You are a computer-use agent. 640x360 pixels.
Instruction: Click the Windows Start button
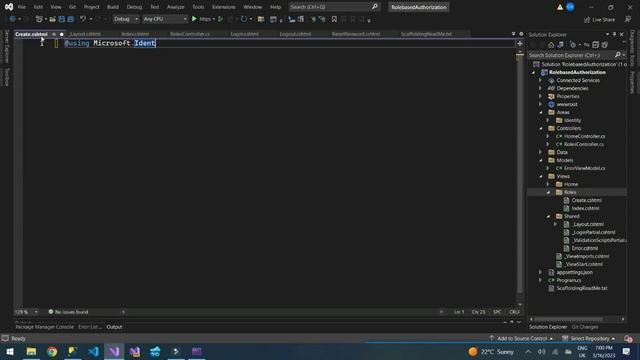tap(10, 351)
